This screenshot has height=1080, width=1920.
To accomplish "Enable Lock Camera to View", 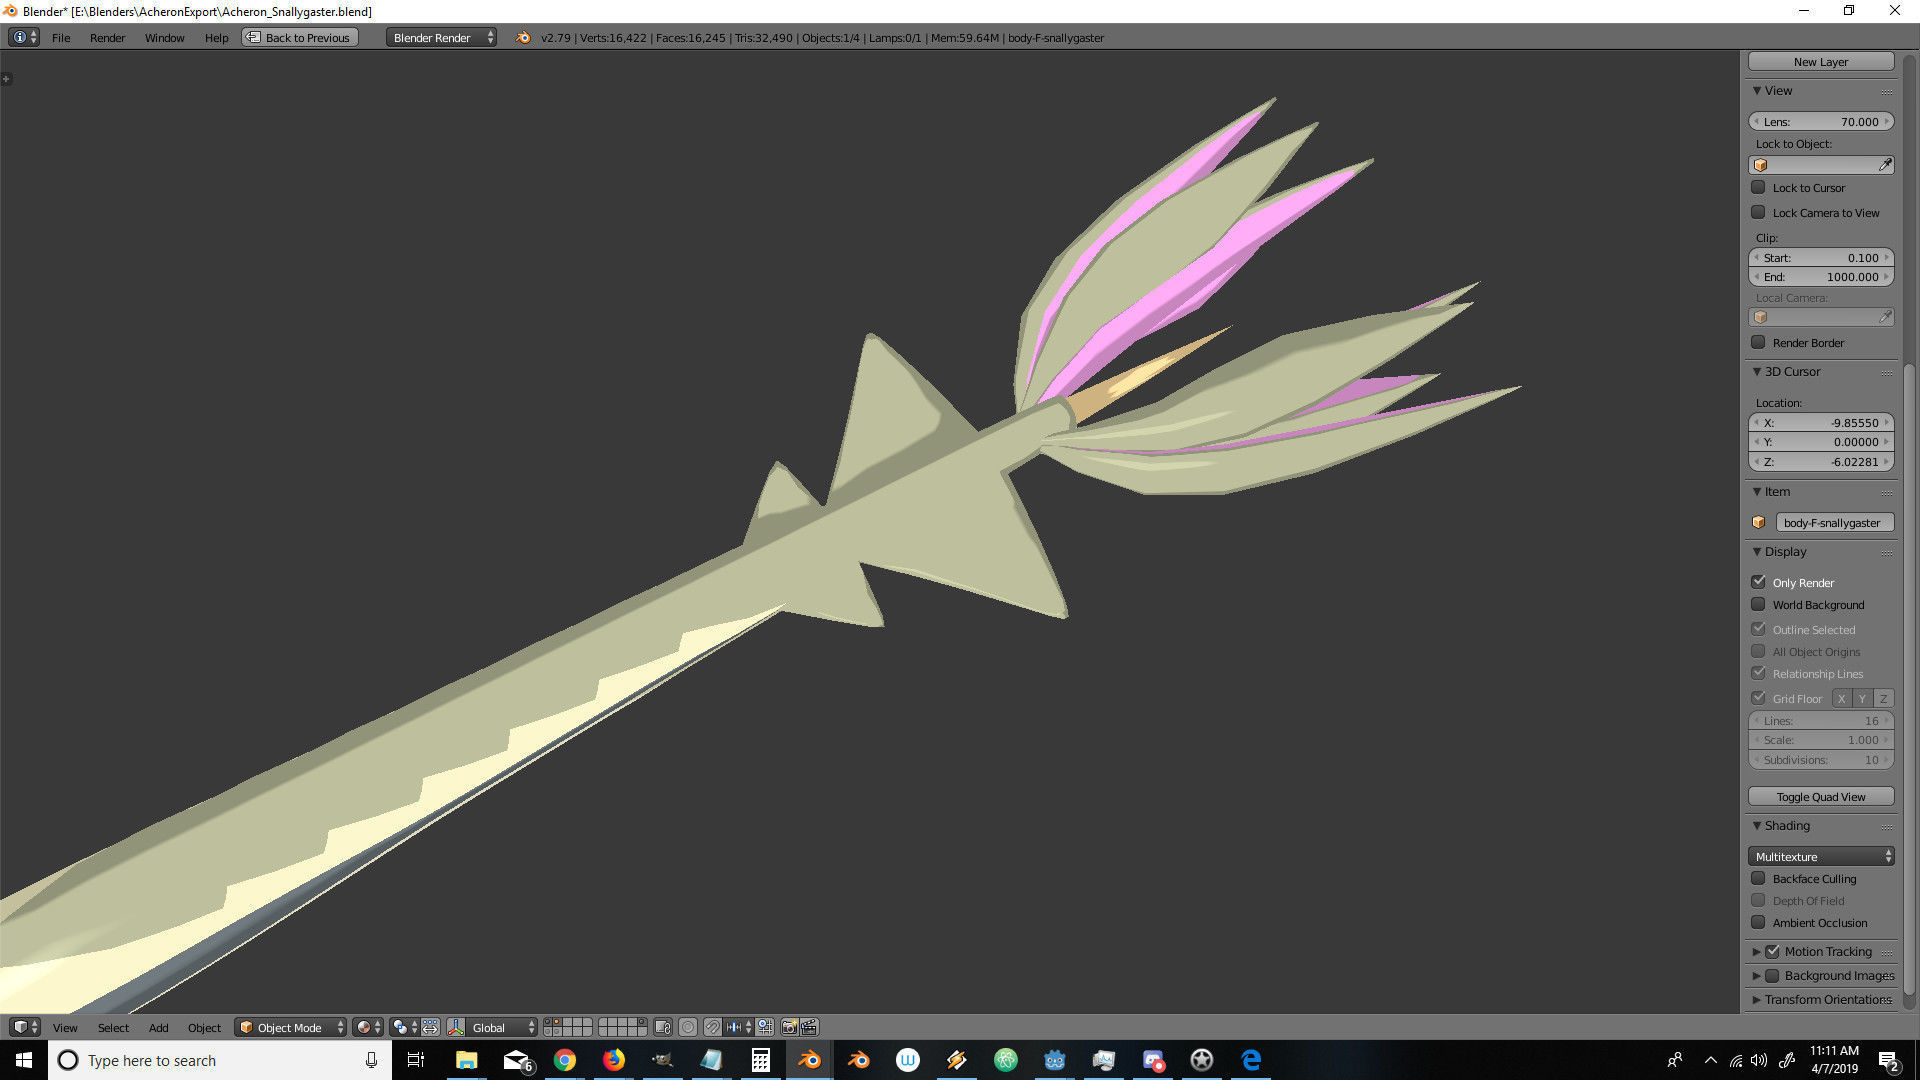I will pyautogui.click(x=1758, y=212).
